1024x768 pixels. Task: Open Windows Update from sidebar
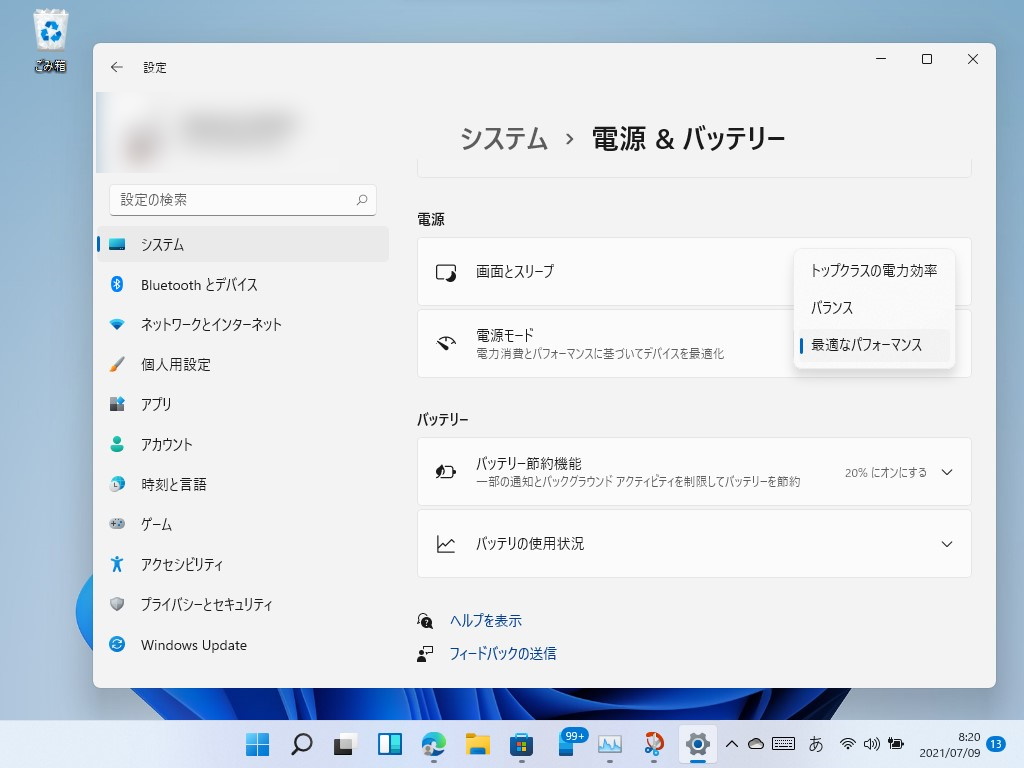193,644
